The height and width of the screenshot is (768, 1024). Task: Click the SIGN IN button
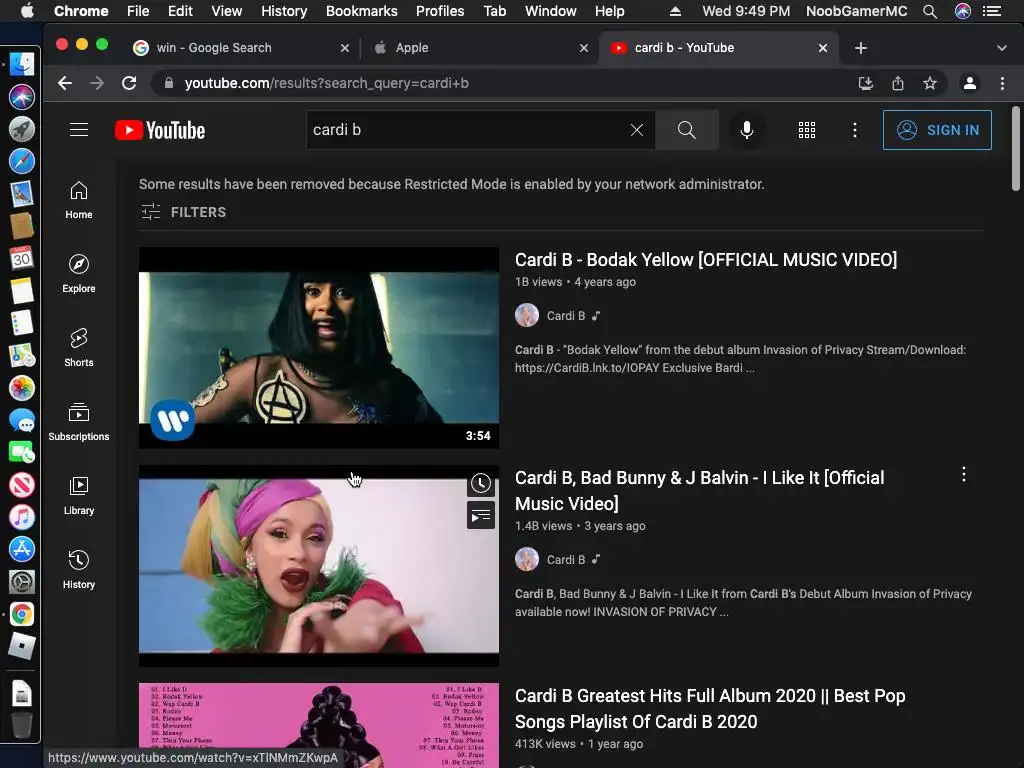click(x=937, y=130)
